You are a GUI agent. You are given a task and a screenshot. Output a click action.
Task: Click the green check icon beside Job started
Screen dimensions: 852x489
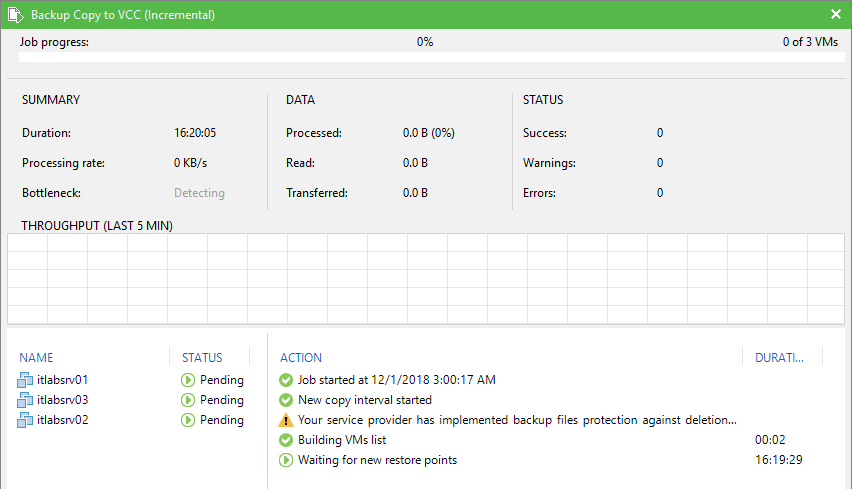click(x=286, y=380)
